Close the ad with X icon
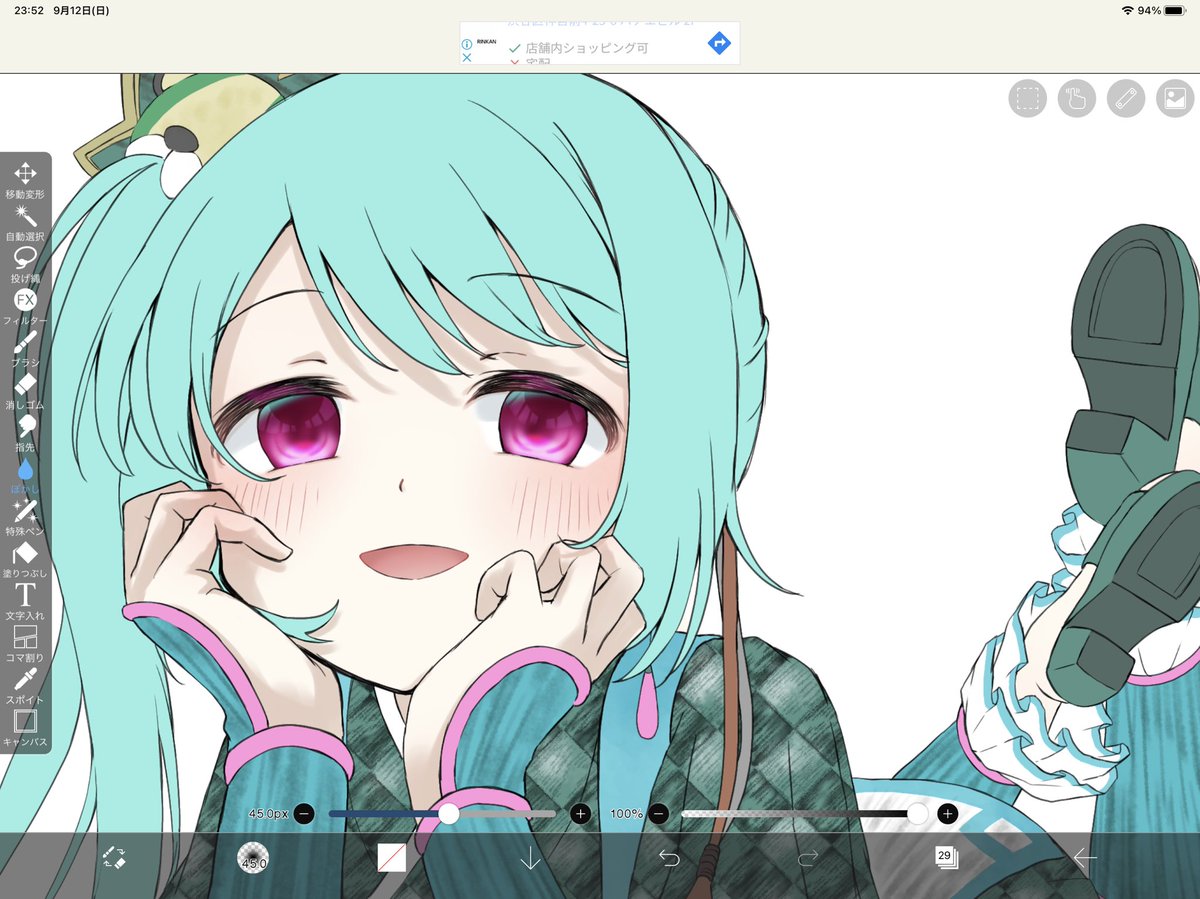The image size is (1200, 899). click(467, 58)
